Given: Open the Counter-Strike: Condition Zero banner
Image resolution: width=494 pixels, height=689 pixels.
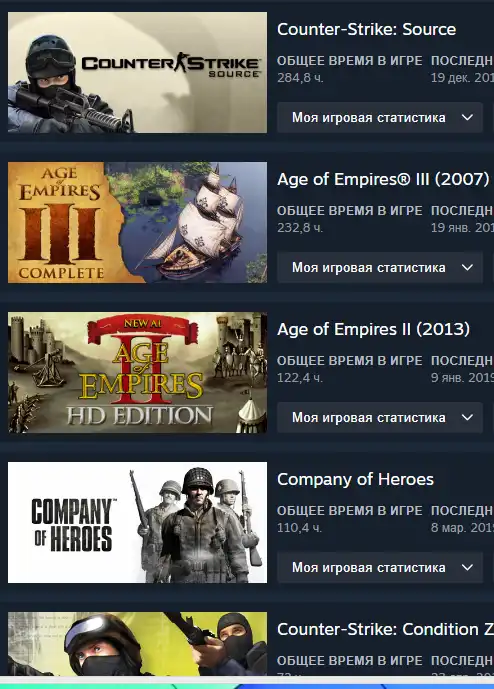Looking at the screenshot, I should click(137, 644).
